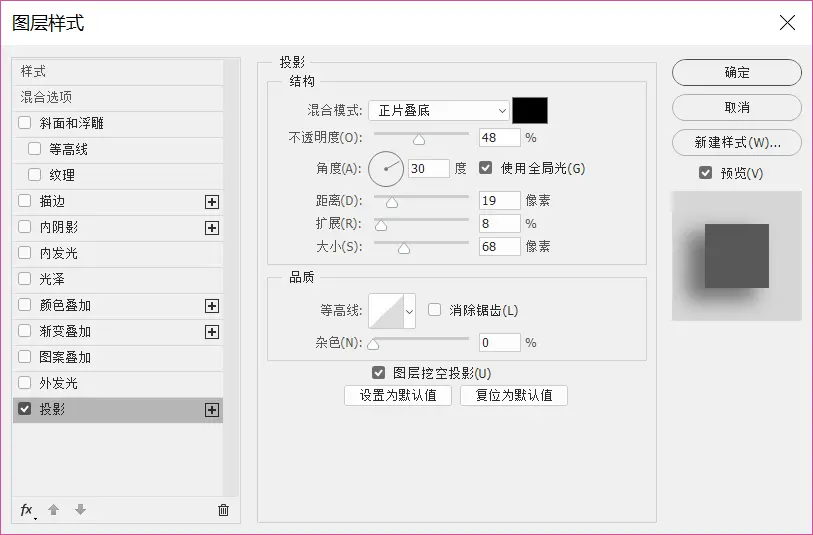
Task: Click the 距离 slider handle
Action: click(392, 202)
